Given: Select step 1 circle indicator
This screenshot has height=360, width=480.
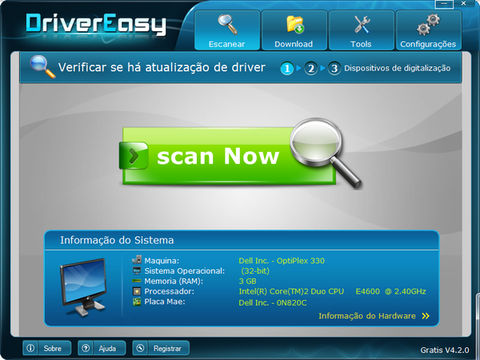Looking at the screenshot, I should 287,69.
